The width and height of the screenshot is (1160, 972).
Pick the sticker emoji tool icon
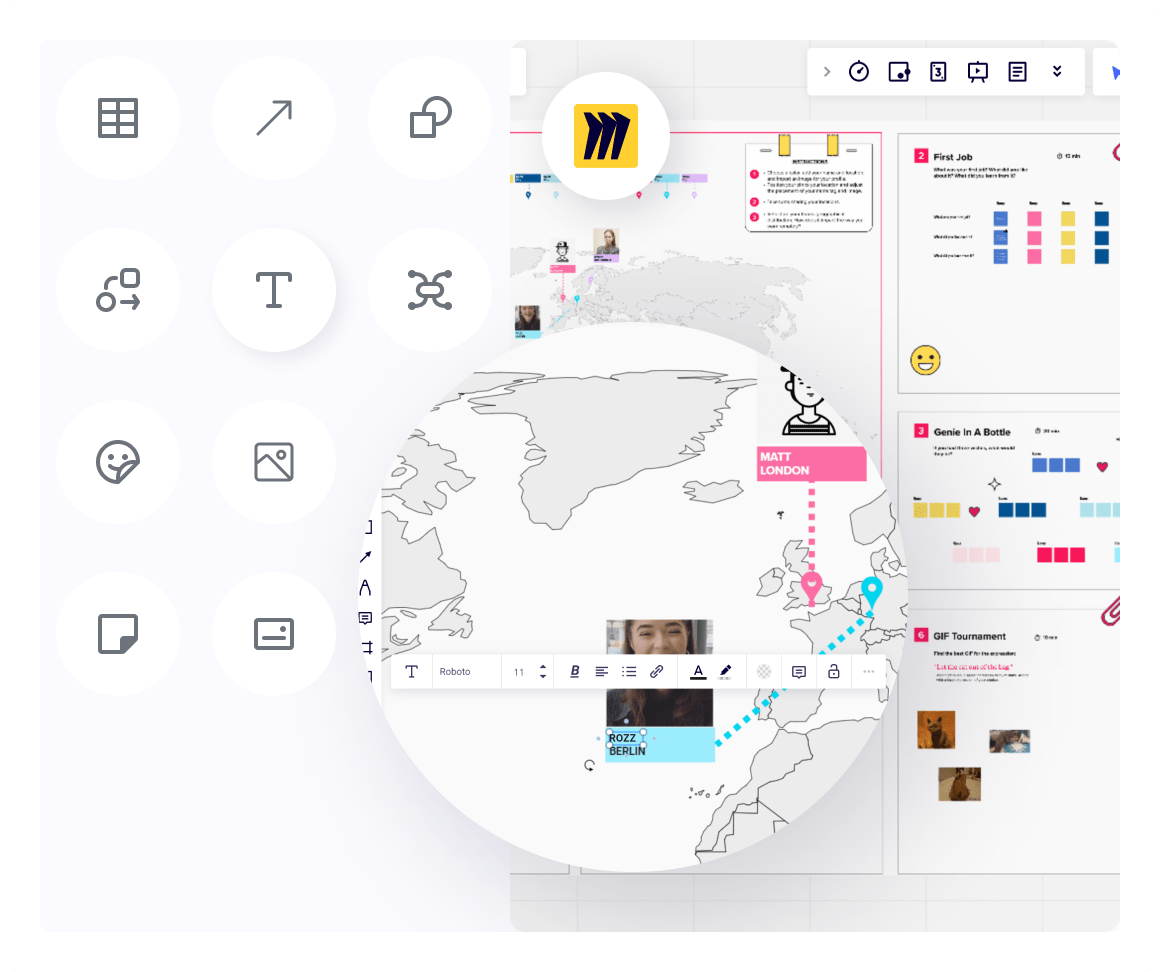click(118, 462)
